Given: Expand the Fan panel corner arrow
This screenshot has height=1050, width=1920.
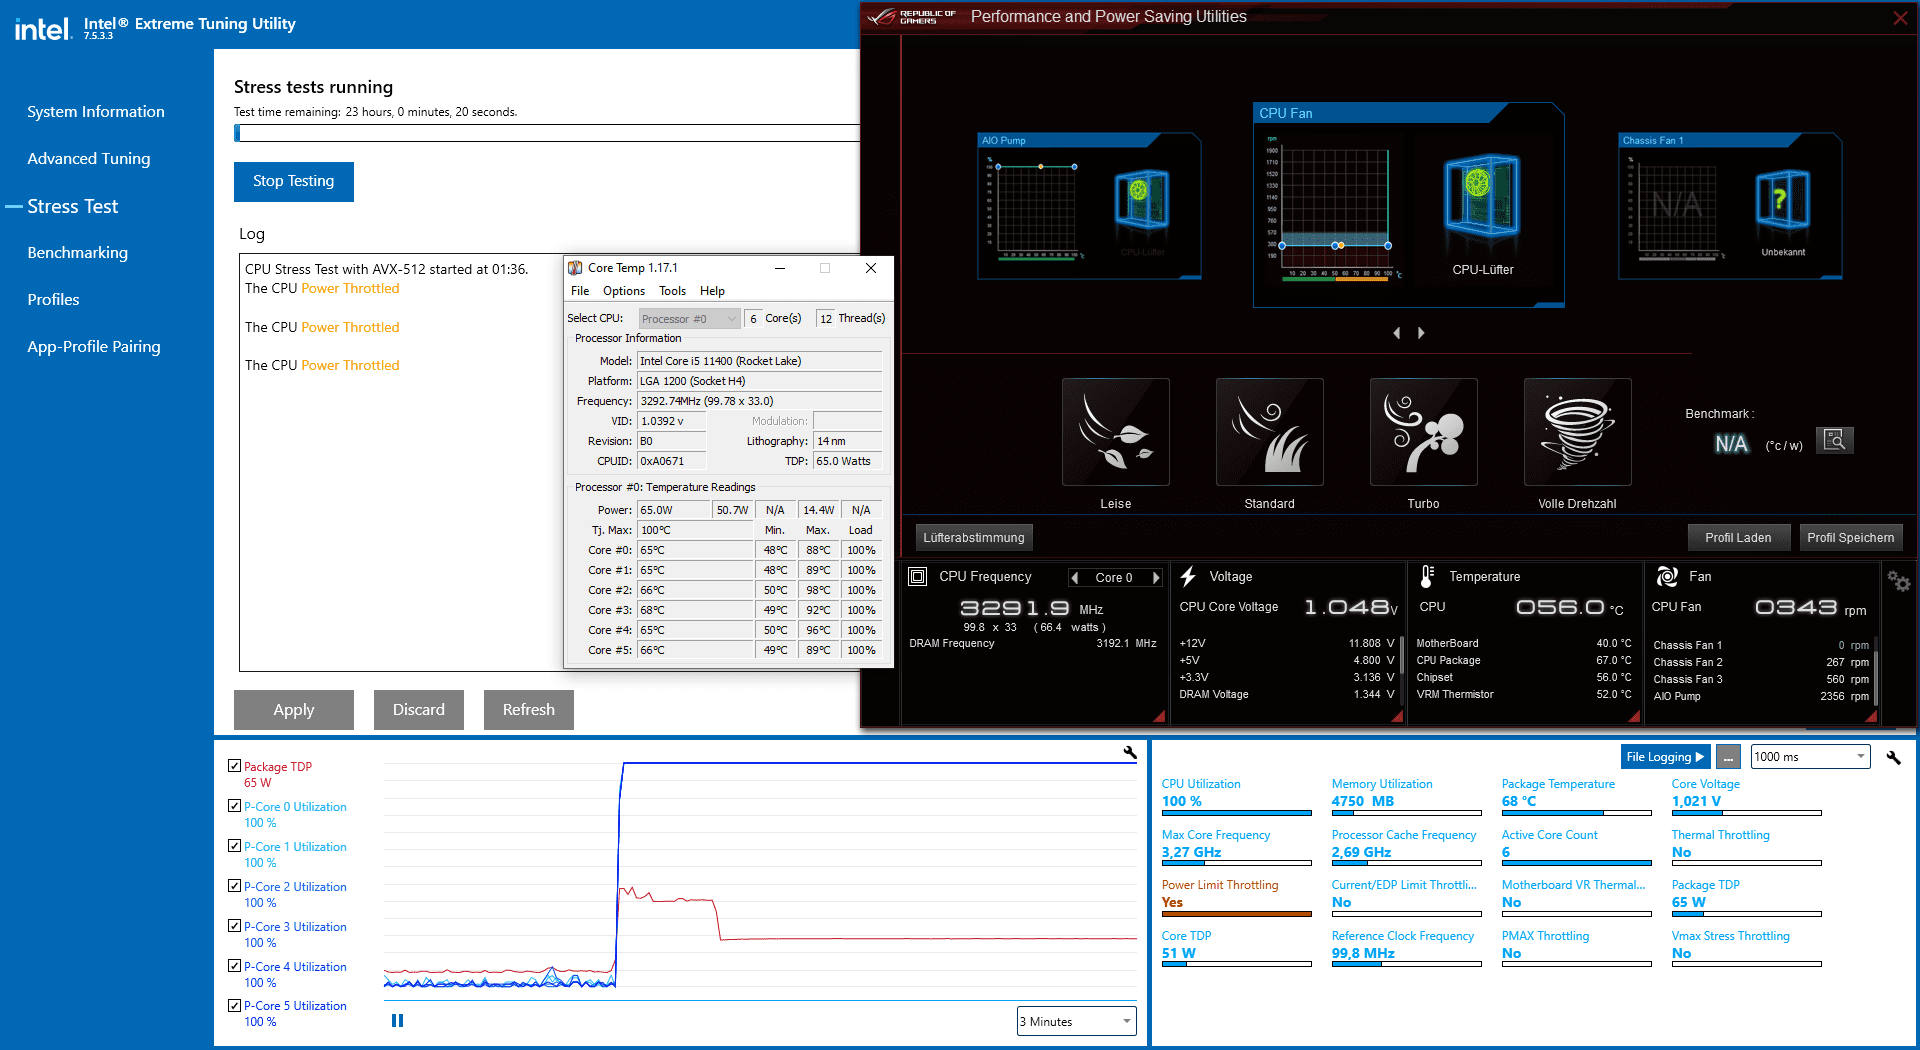Looking at the screenshot, I should (x=1873, y=716).
